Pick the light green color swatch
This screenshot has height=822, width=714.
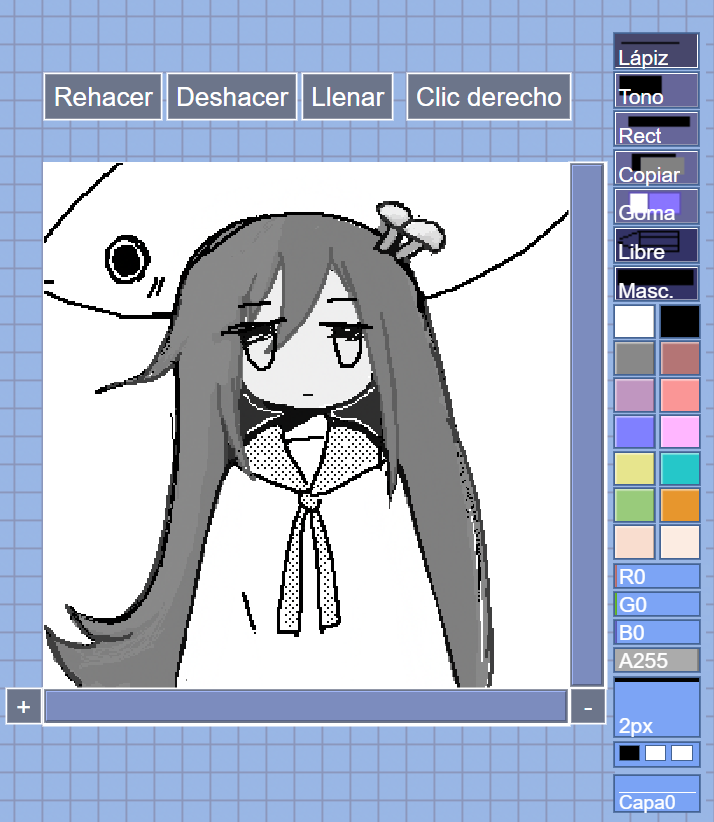634,505
